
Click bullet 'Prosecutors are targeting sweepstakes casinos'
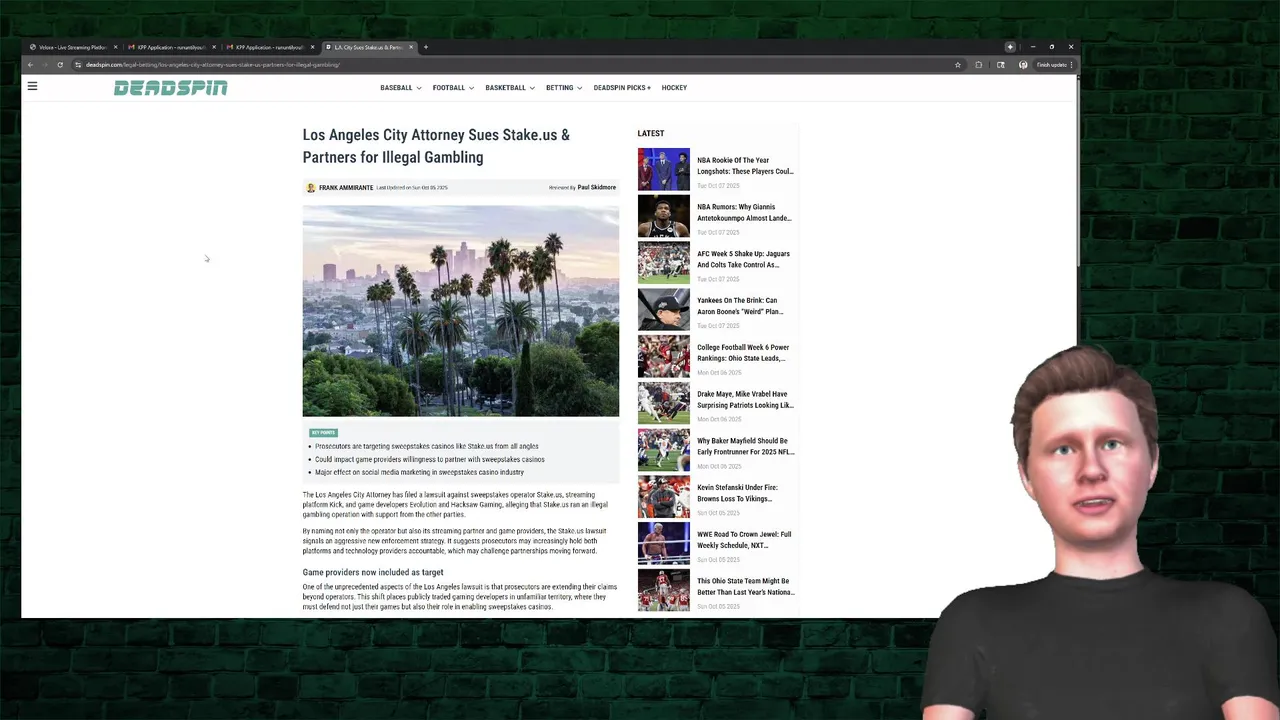coord(427,446)
